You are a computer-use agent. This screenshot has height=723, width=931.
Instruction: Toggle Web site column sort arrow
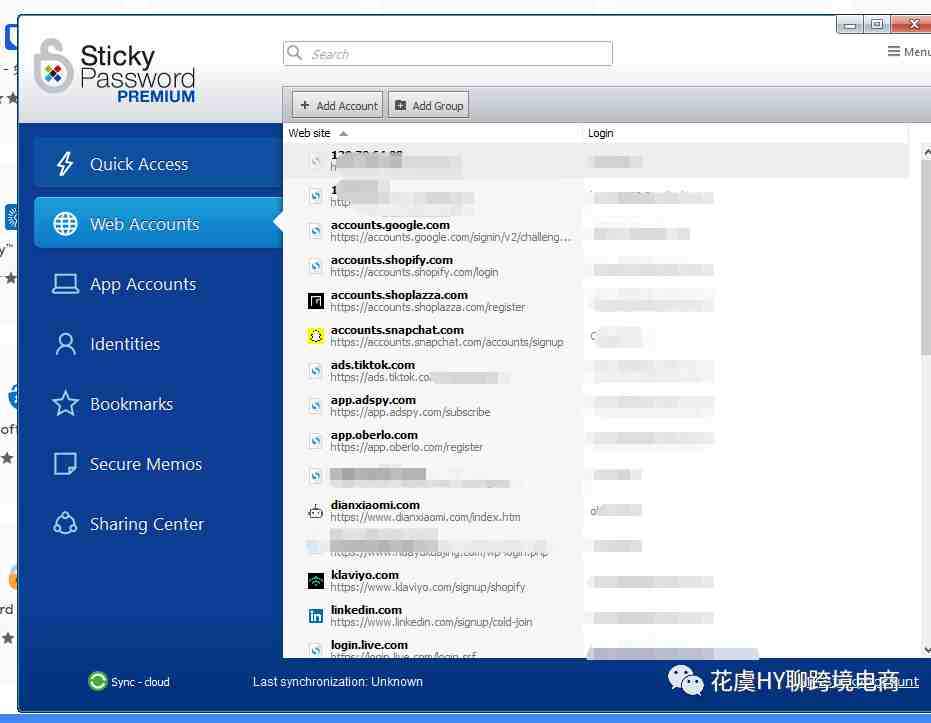coord(343,134)
